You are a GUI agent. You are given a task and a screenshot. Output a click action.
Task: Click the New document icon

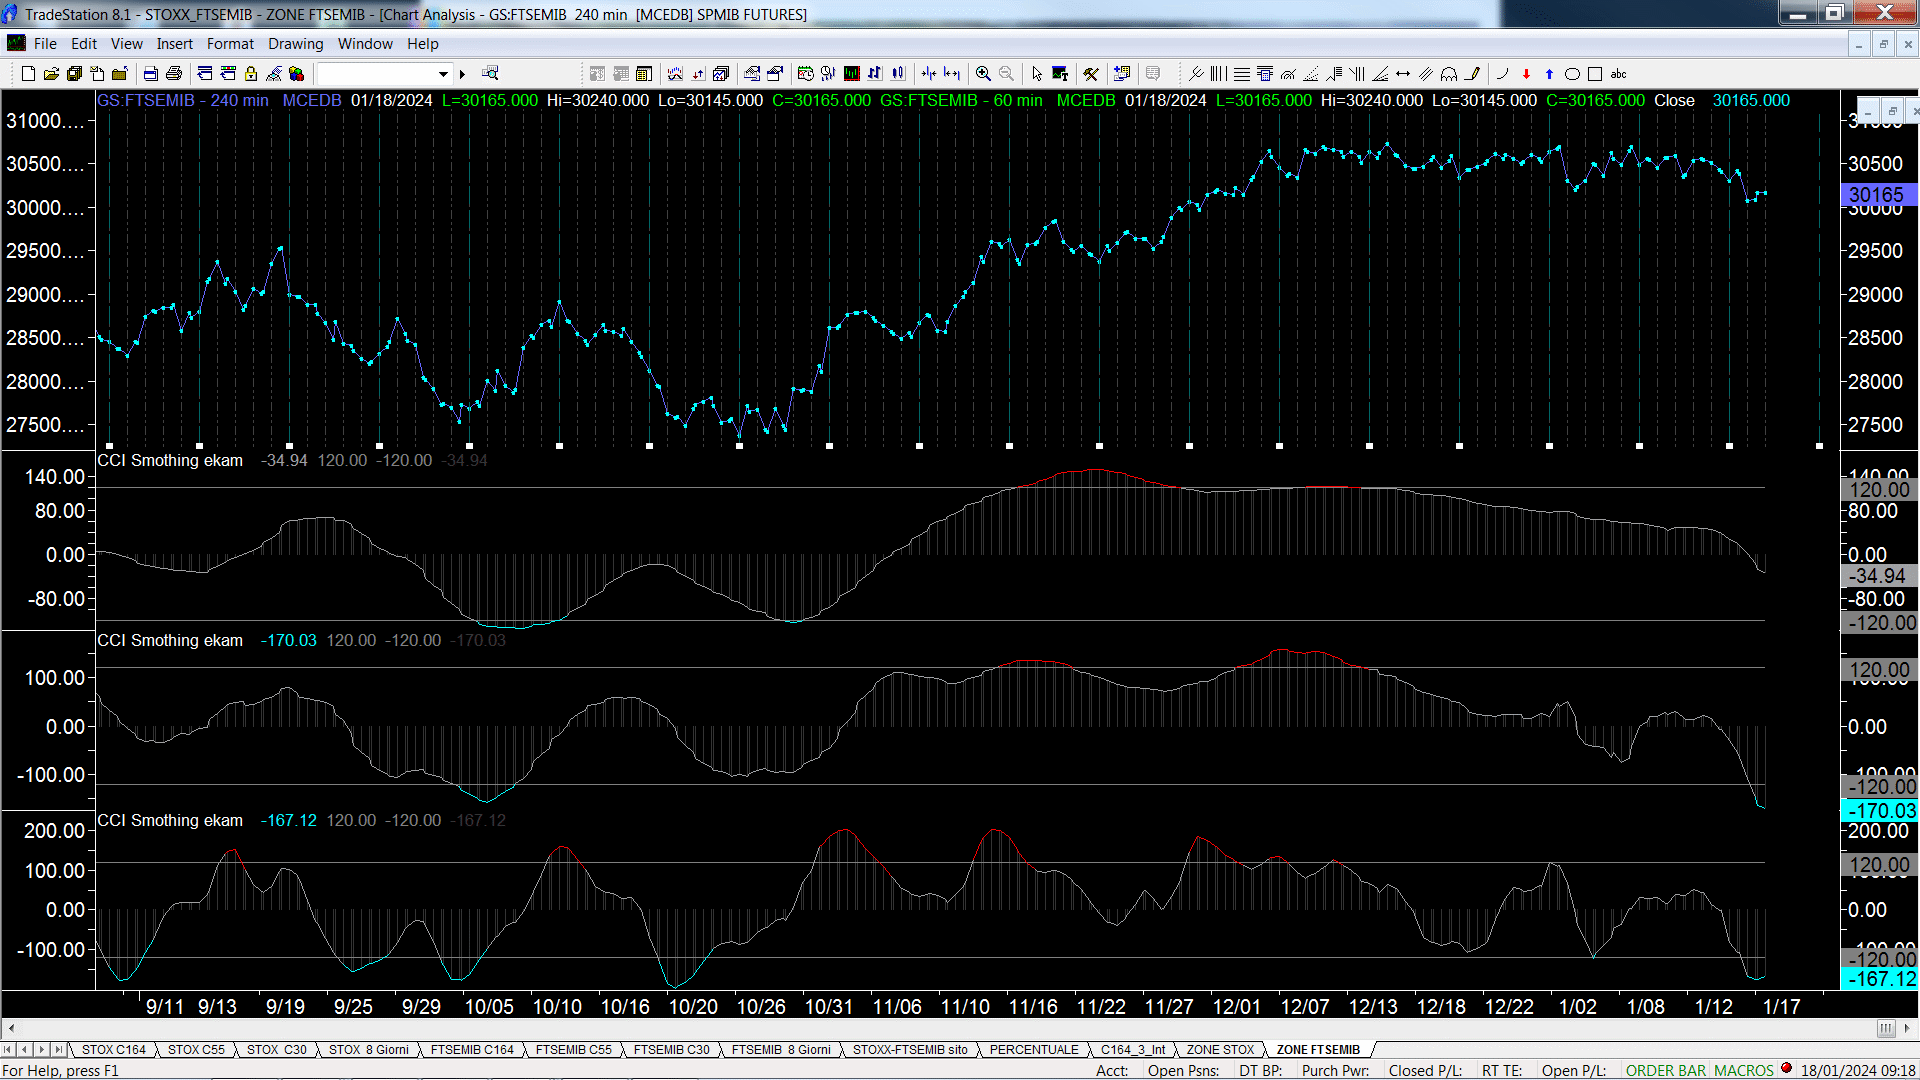tap(28, 73)
